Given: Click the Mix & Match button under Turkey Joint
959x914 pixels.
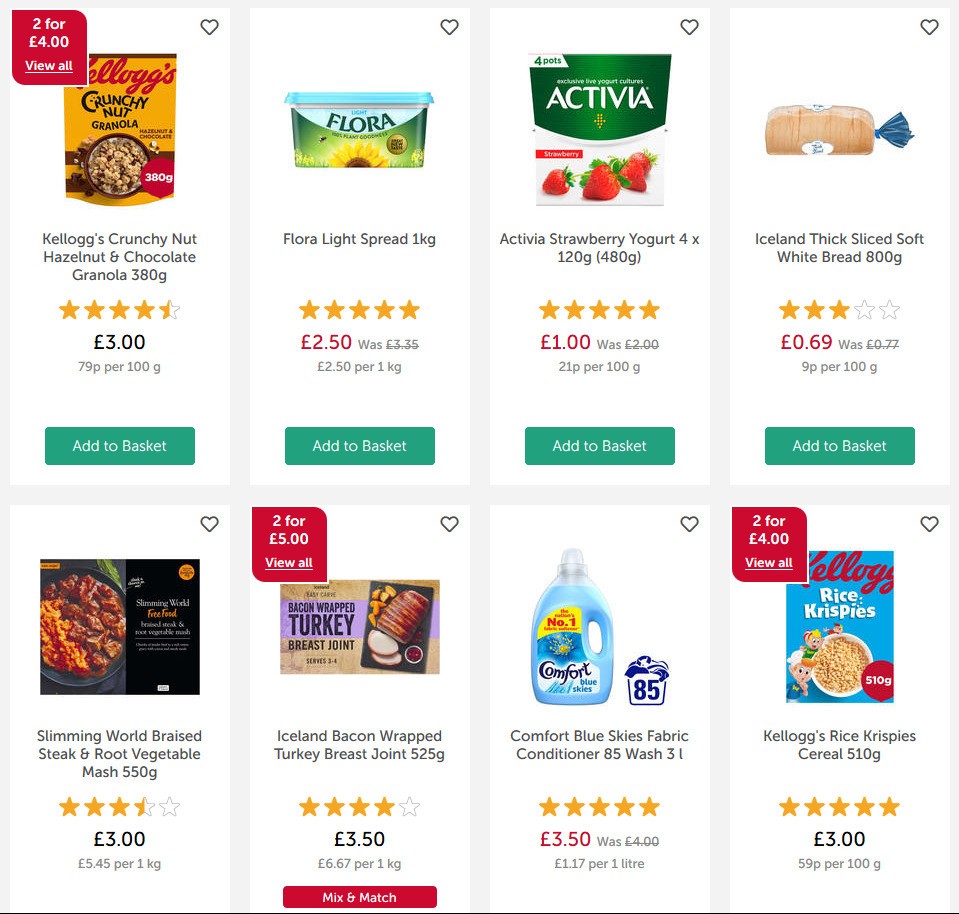Looking at the screenshot, I should pos(359,896).
